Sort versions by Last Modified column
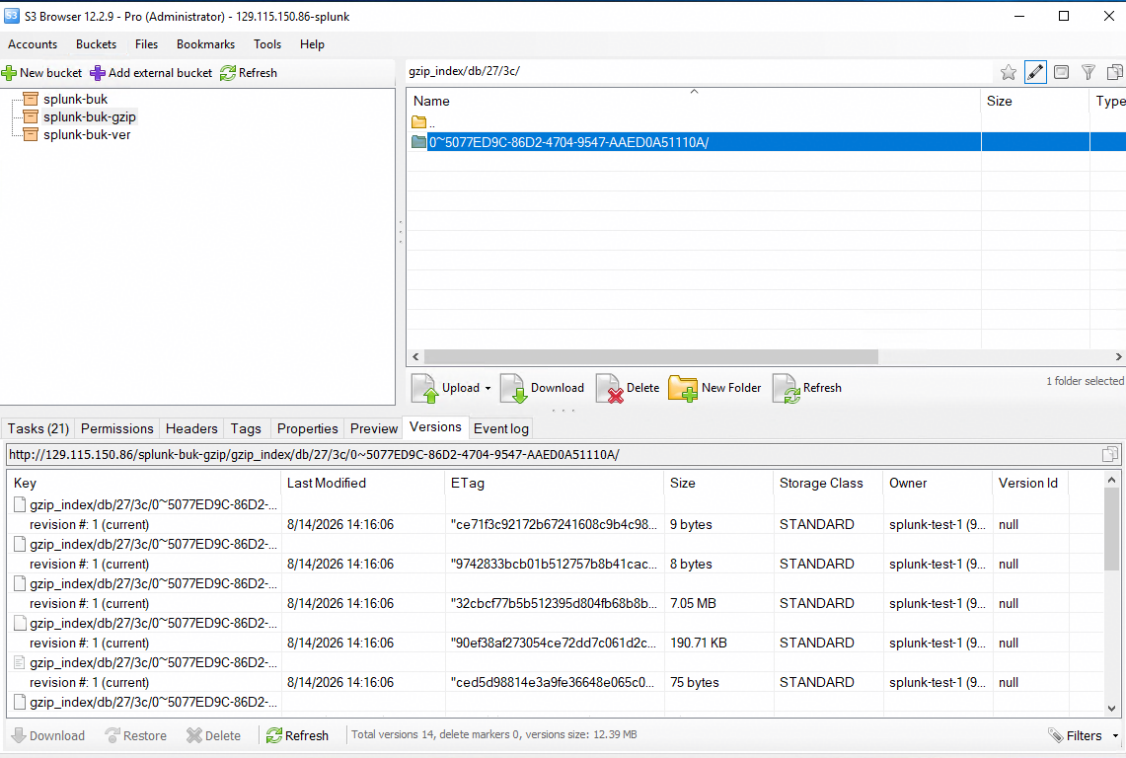This screenshot has width=1126, height=758. coord(363,483)
